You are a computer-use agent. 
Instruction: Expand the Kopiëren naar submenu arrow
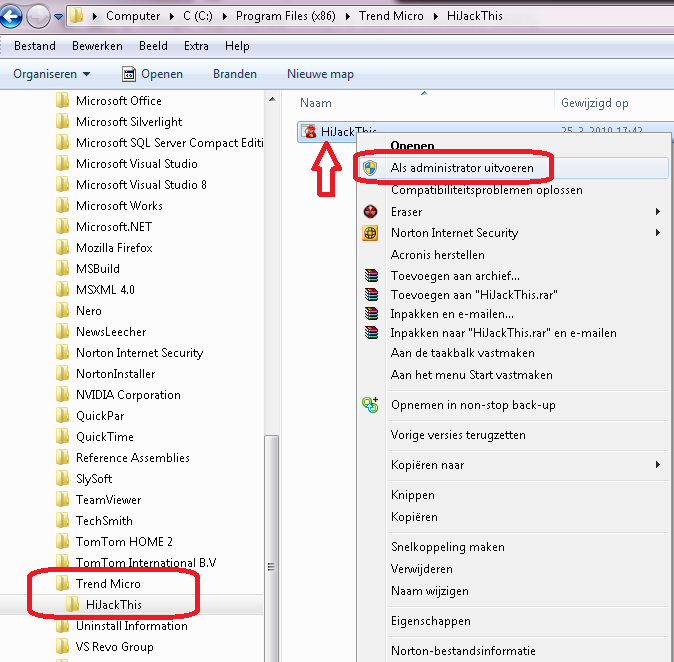click(x=658, y=465)
